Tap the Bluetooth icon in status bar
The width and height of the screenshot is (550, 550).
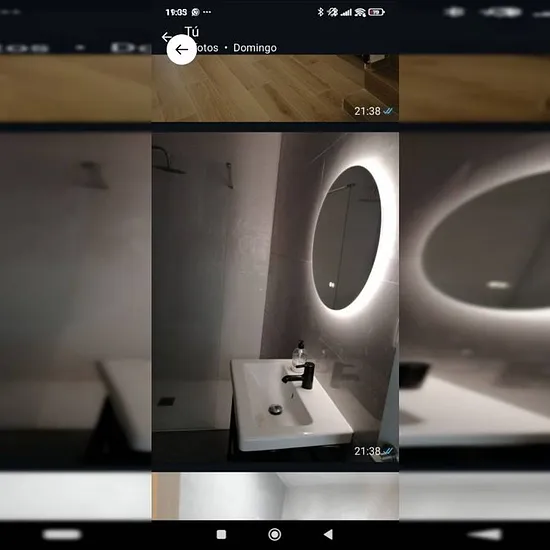click(x=320, y=12)
